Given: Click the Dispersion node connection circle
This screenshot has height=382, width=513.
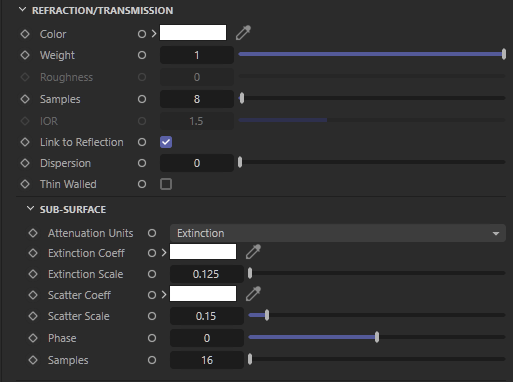Looking at the screenshot, I should click(142, 163).
